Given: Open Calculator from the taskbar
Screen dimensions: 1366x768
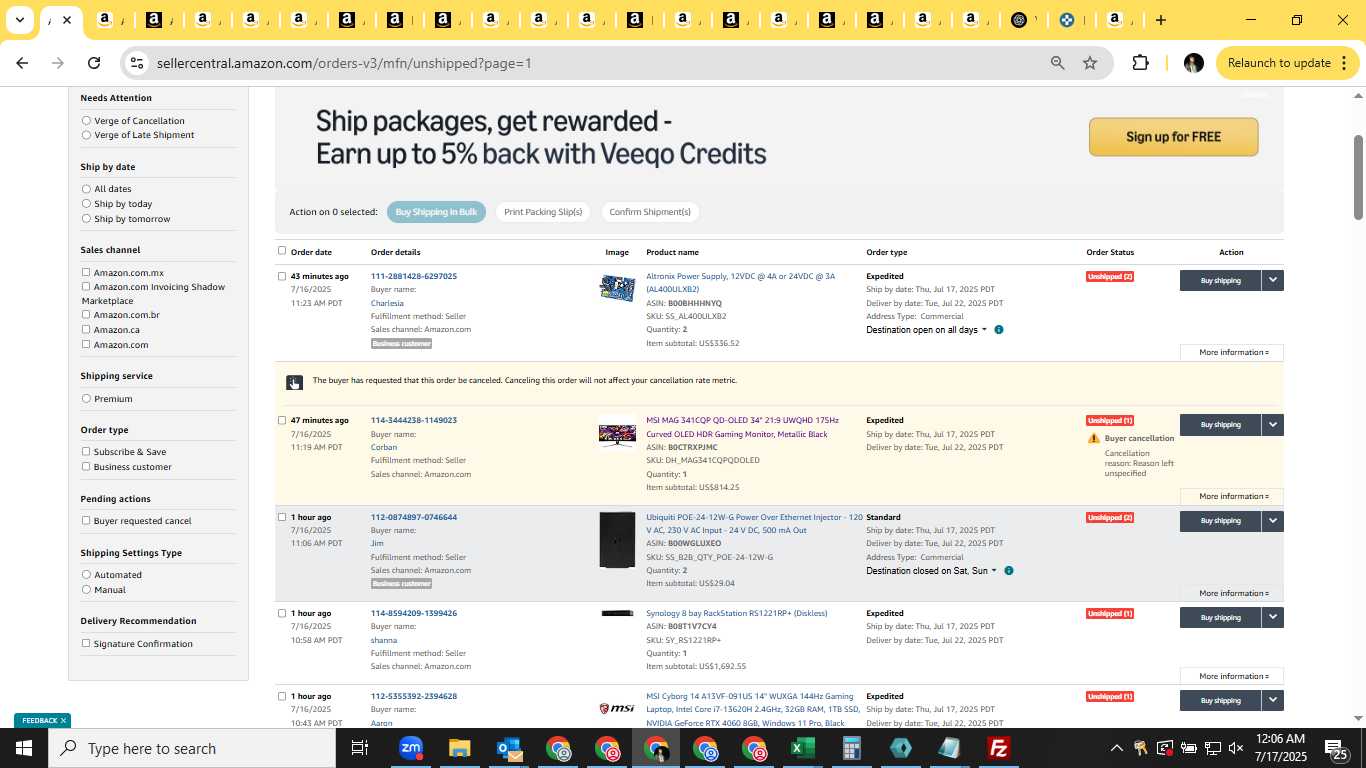Looking at the screenshot, I should pyautogui.click(x=852, y=748).
